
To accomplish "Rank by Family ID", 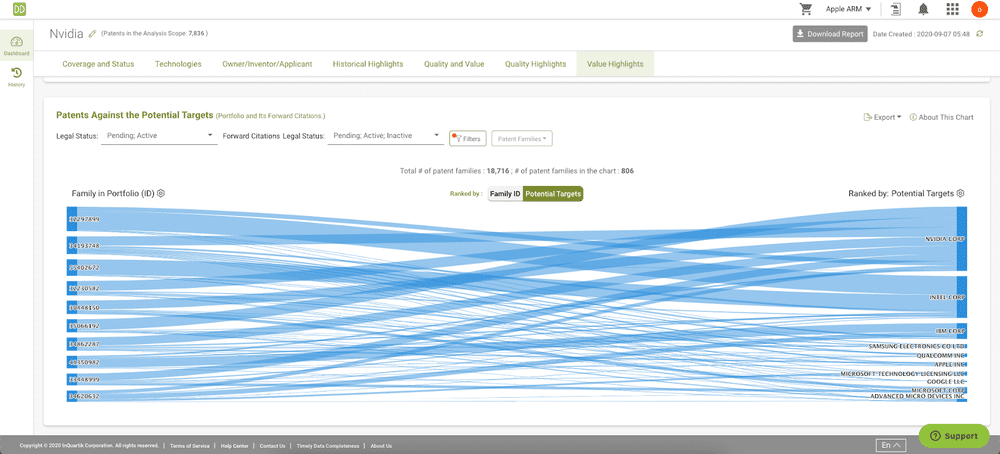I will point(505,193).
